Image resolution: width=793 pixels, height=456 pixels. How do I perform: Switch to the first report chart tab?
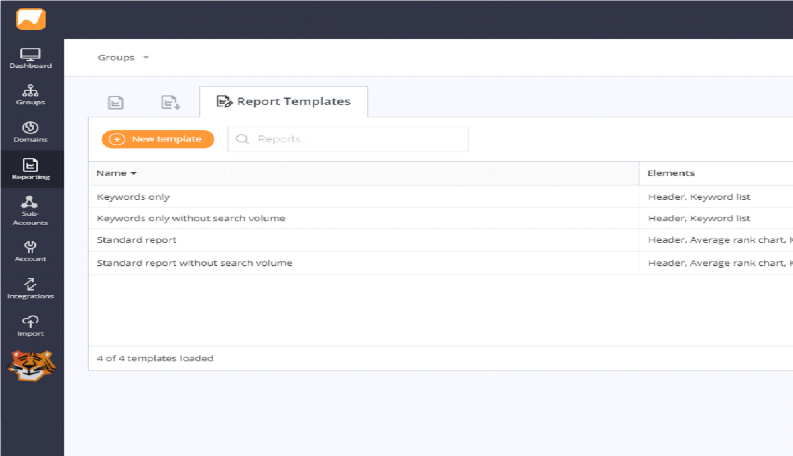[x=116, y=103]
